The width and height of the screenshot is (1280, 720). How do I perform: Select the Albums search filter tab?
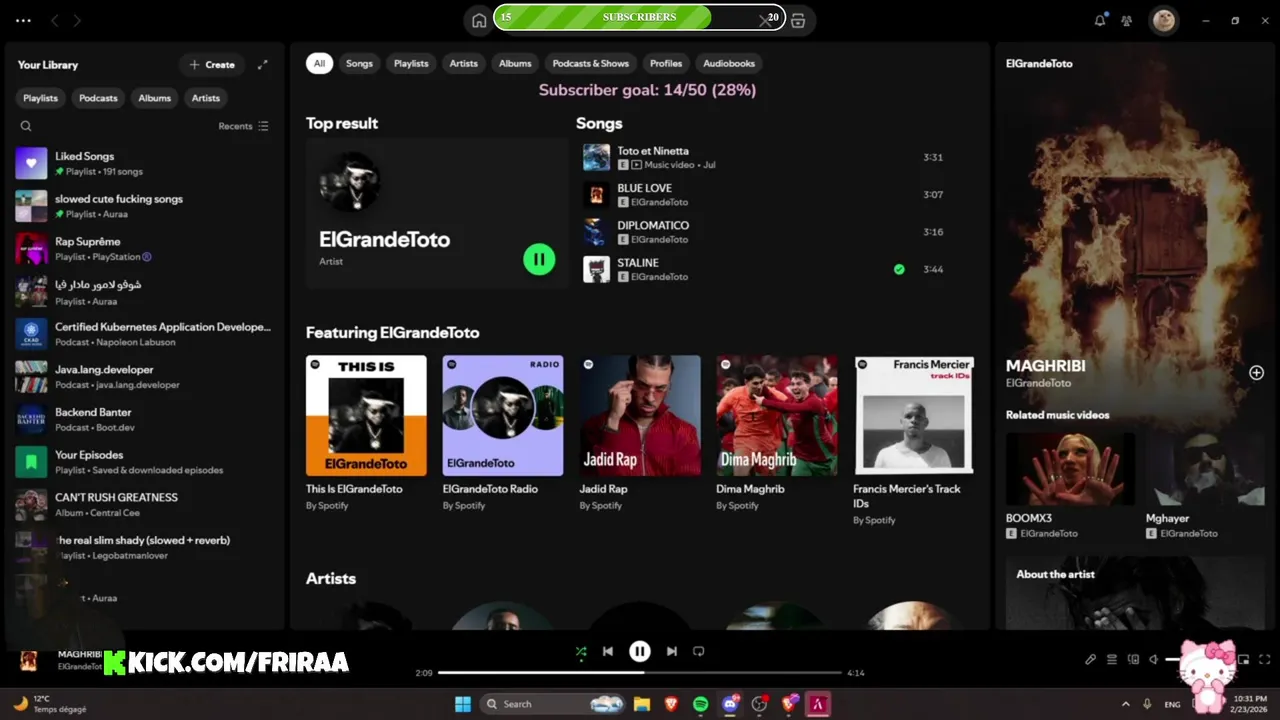pyautogui.click(x=515, y=63)
